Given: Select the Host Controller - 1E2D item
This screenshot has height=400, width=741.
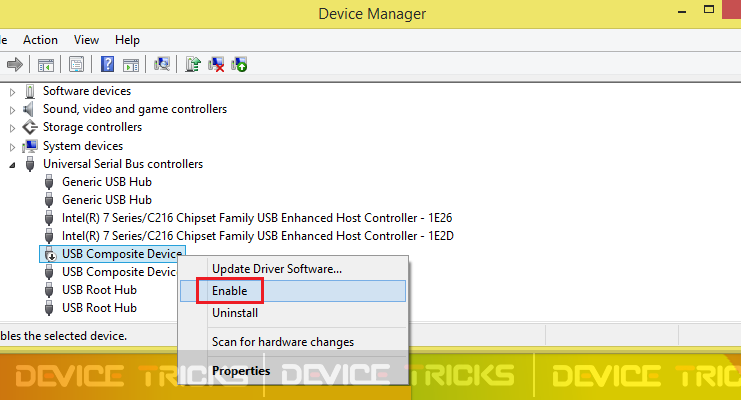Looking at the screenshot, I should [258, 236].
